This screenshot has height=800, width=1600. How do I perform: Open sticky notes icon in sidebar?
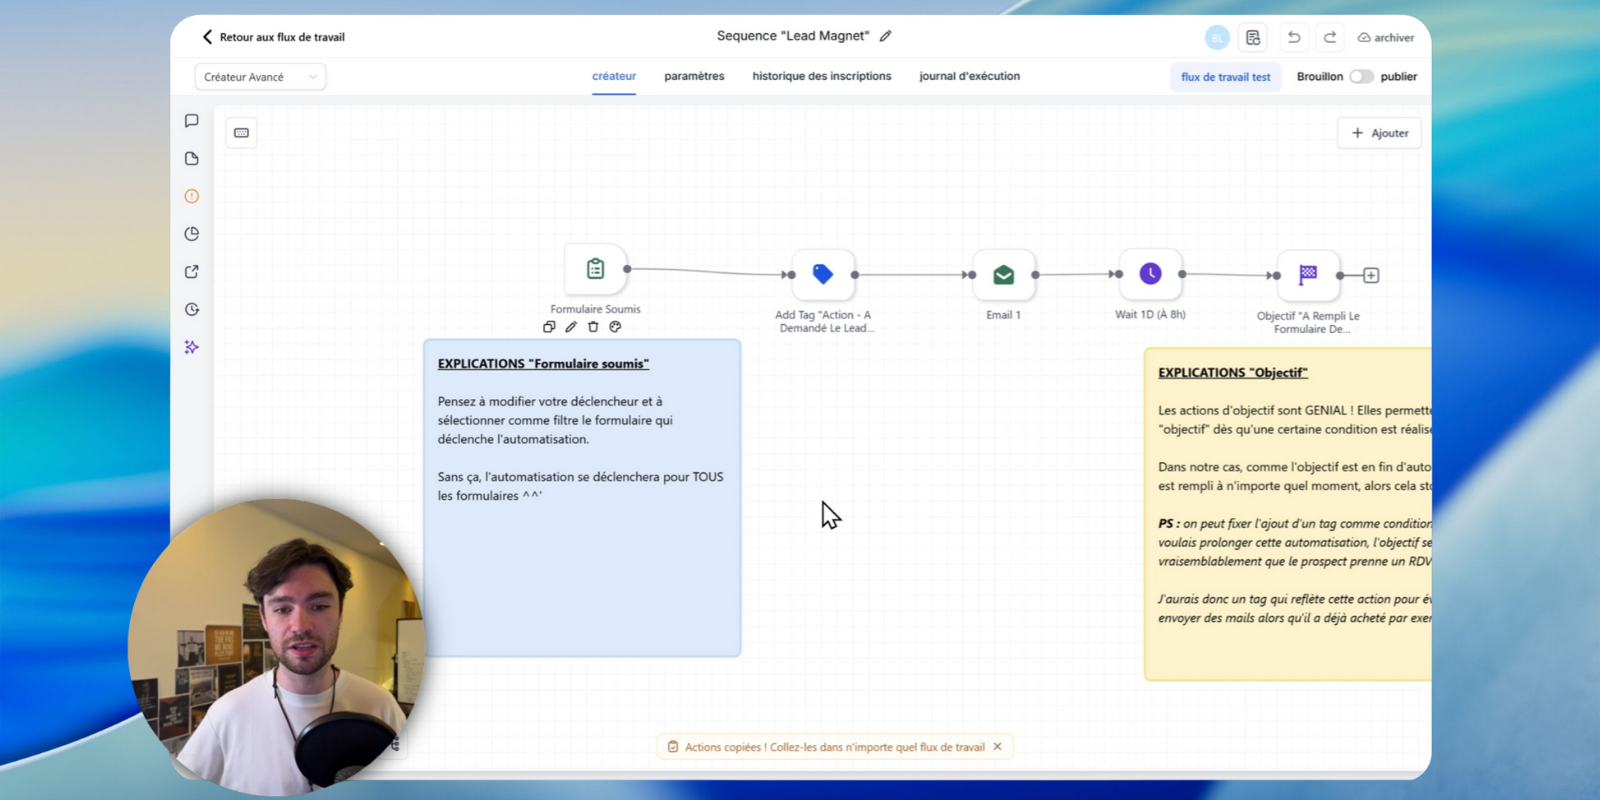tap(192, 159)
